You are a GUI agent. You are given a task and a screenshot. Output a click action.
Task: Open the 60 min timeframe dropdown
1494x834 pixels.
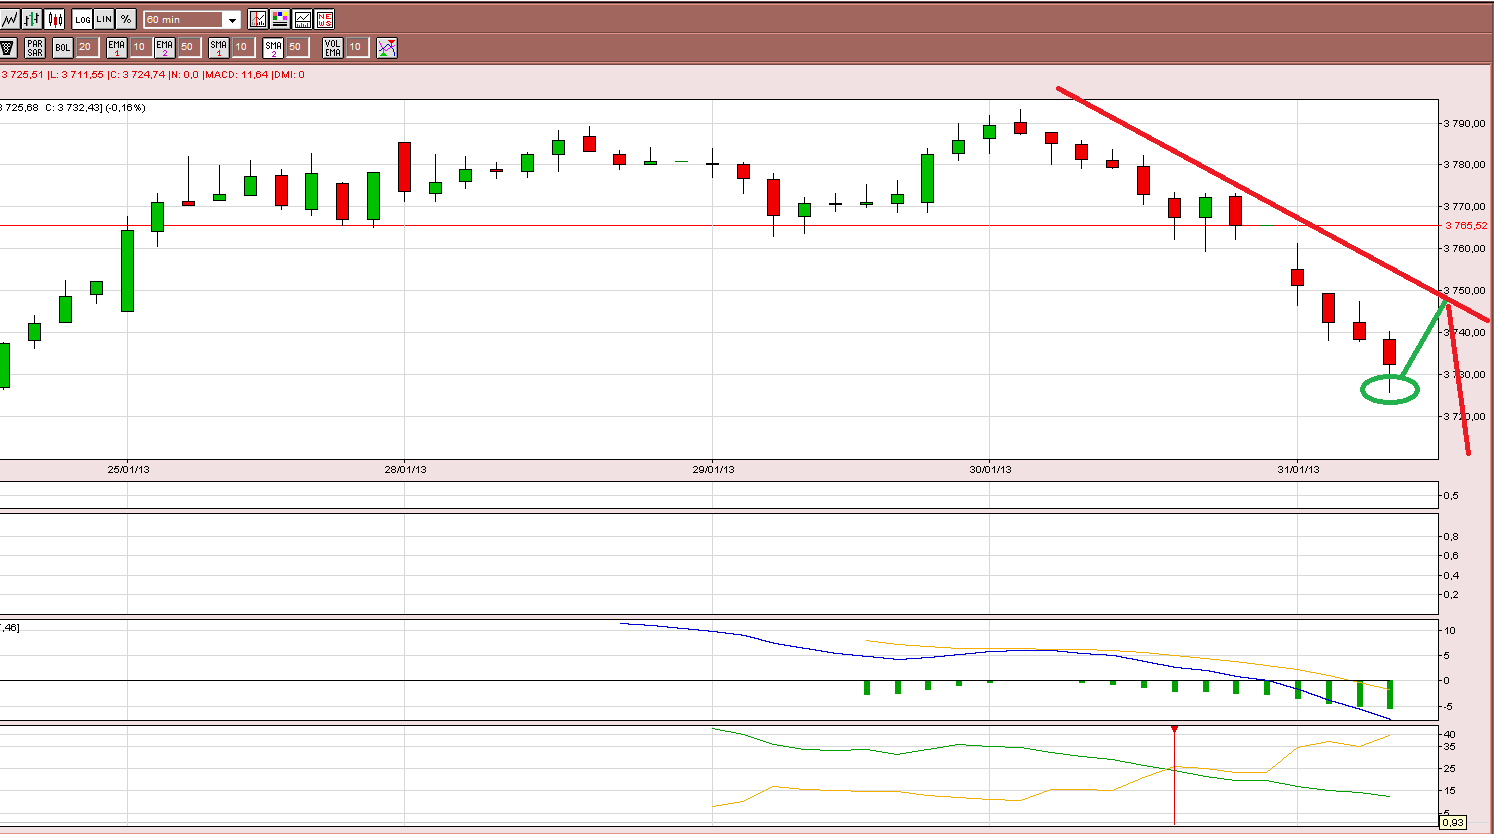pyautogui.click(x=192, y=20)
